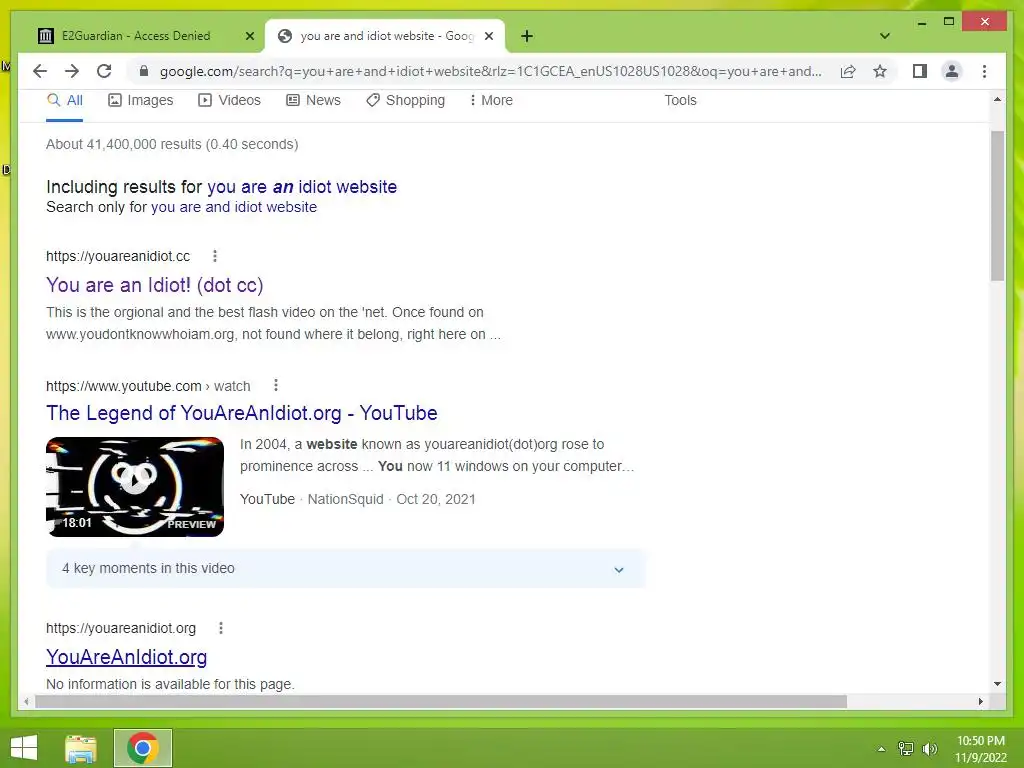Switch to Videos results

pyautogui.click(x=229, y=101)
